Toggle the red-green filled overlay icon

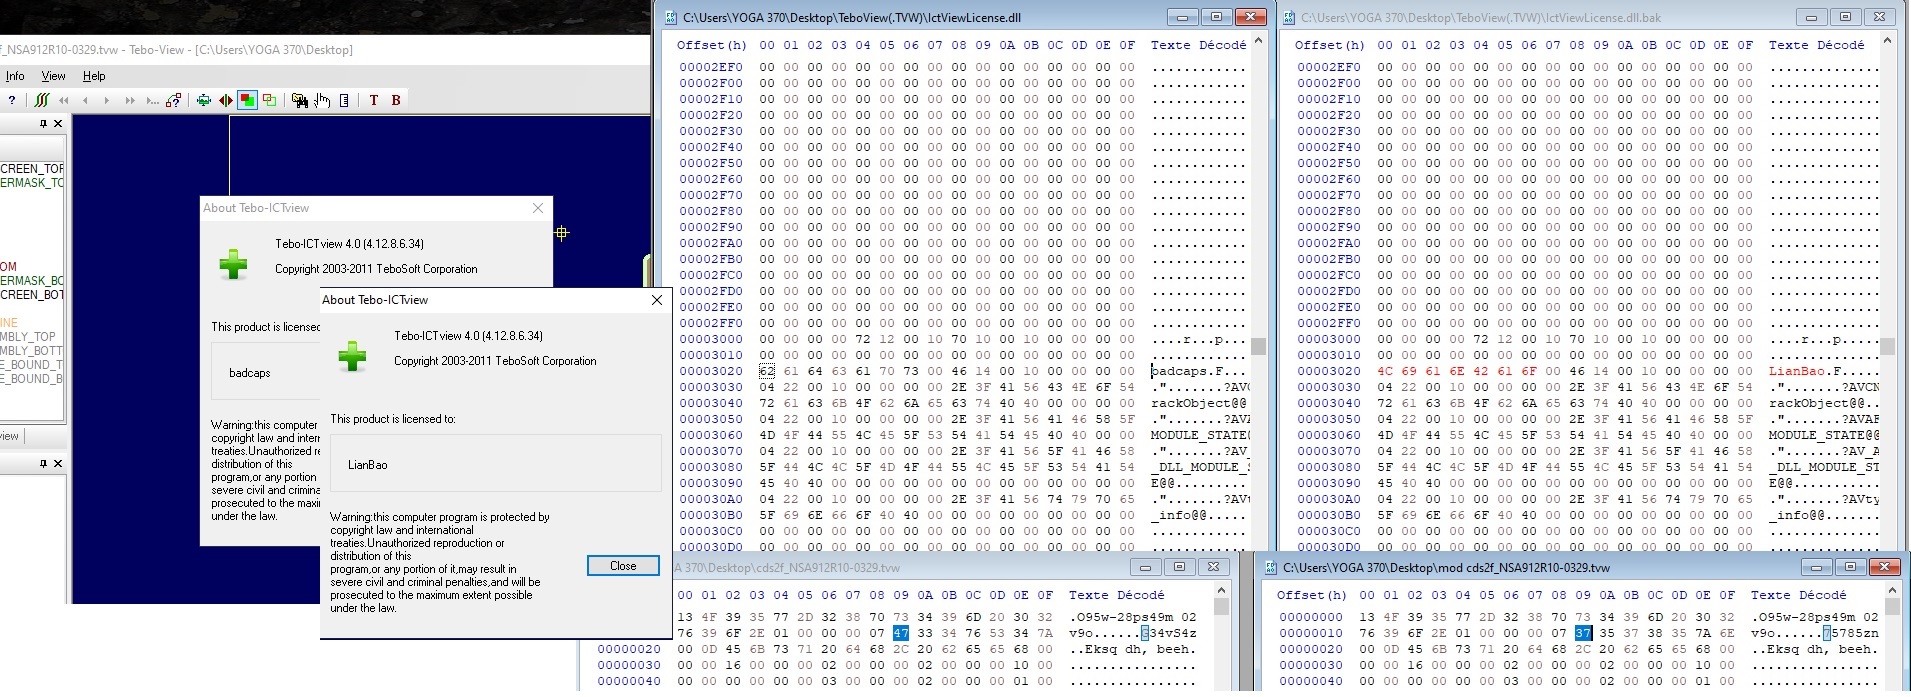[247, 100]
